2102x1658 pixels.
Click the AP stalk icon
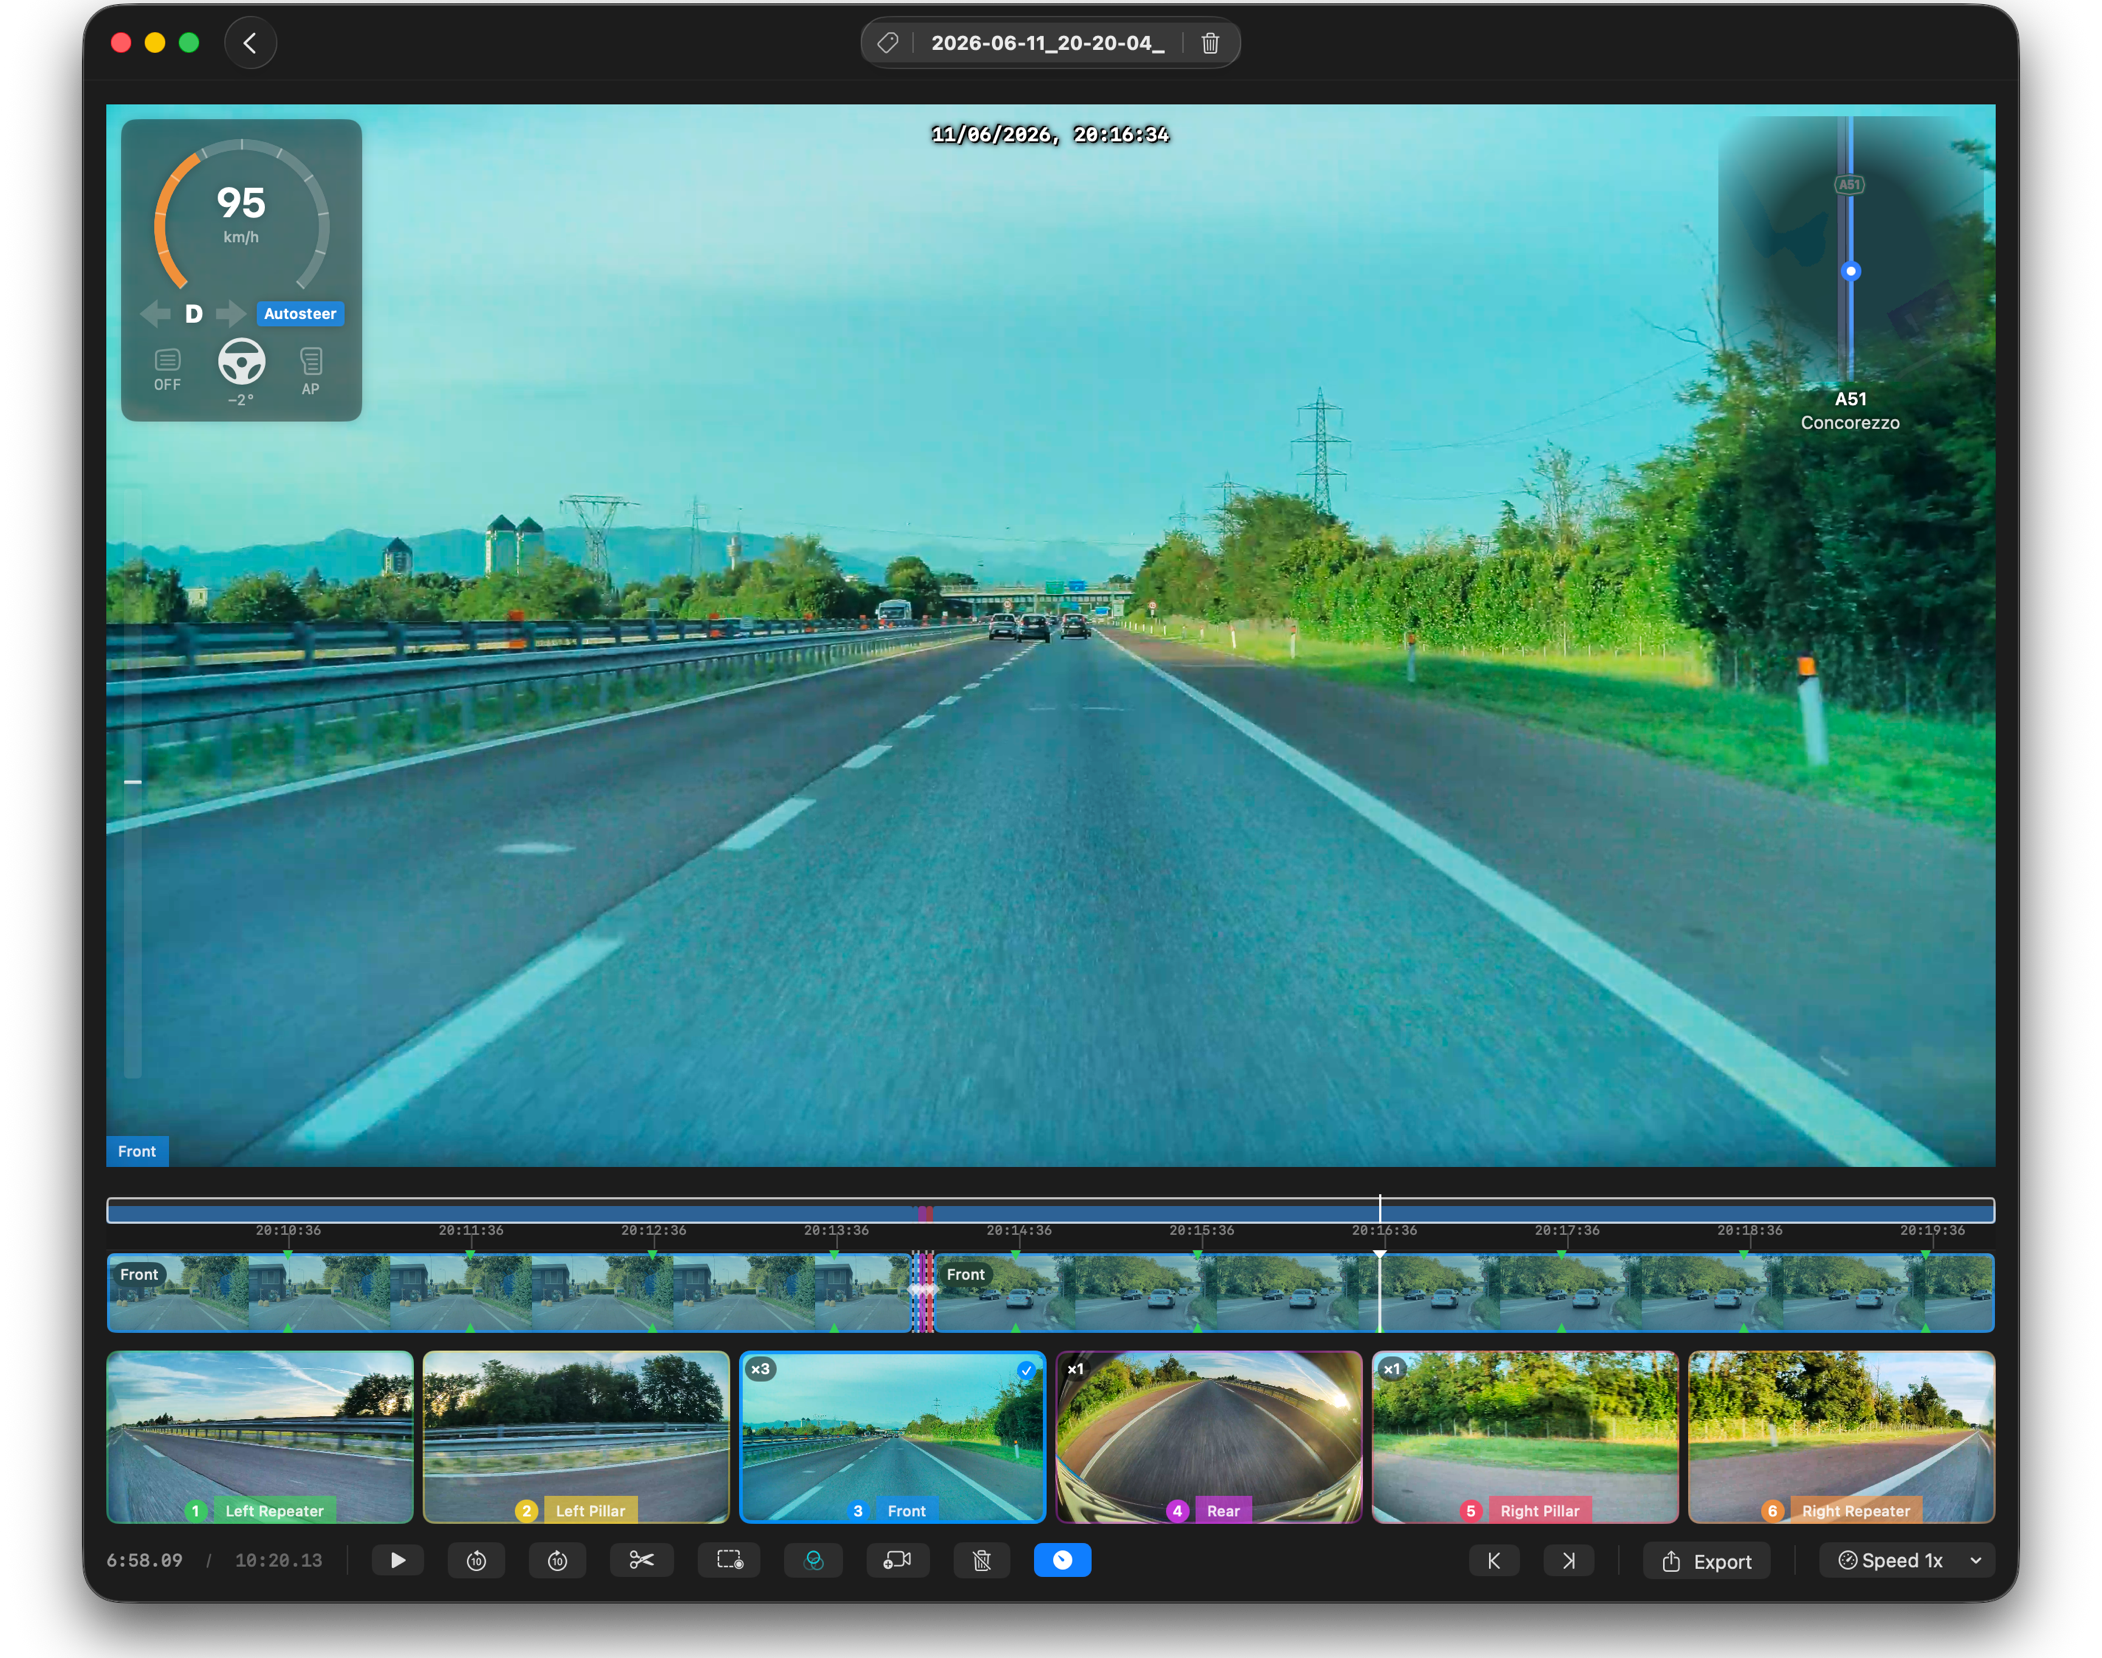pos(311,371)
